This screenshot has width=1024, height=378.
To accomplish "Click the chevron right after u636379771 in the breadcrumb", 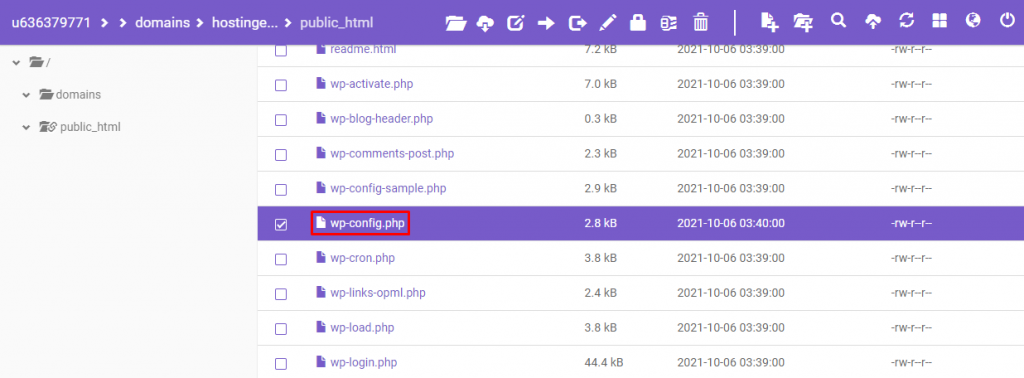I will [x=104, y=24].
